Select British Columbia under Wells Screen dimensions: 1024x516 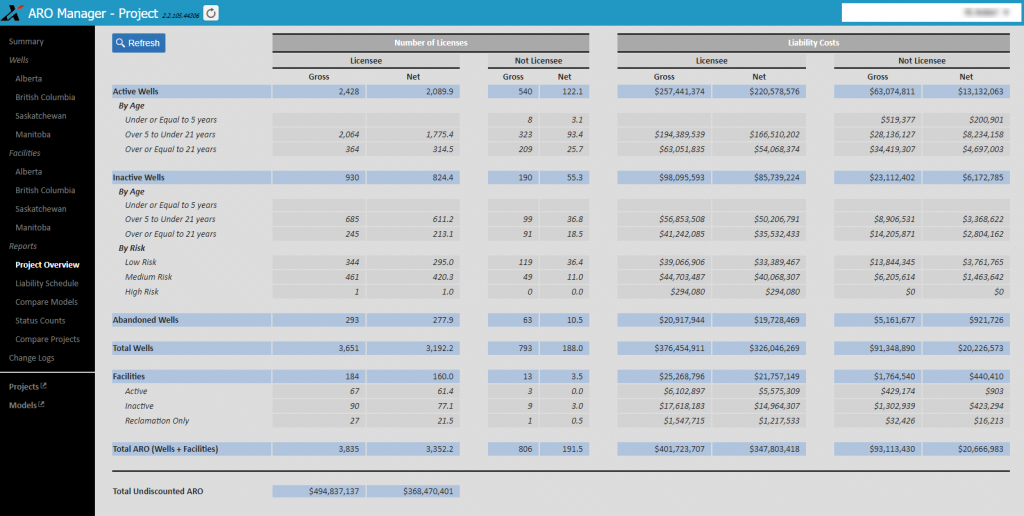coord(45,97)
